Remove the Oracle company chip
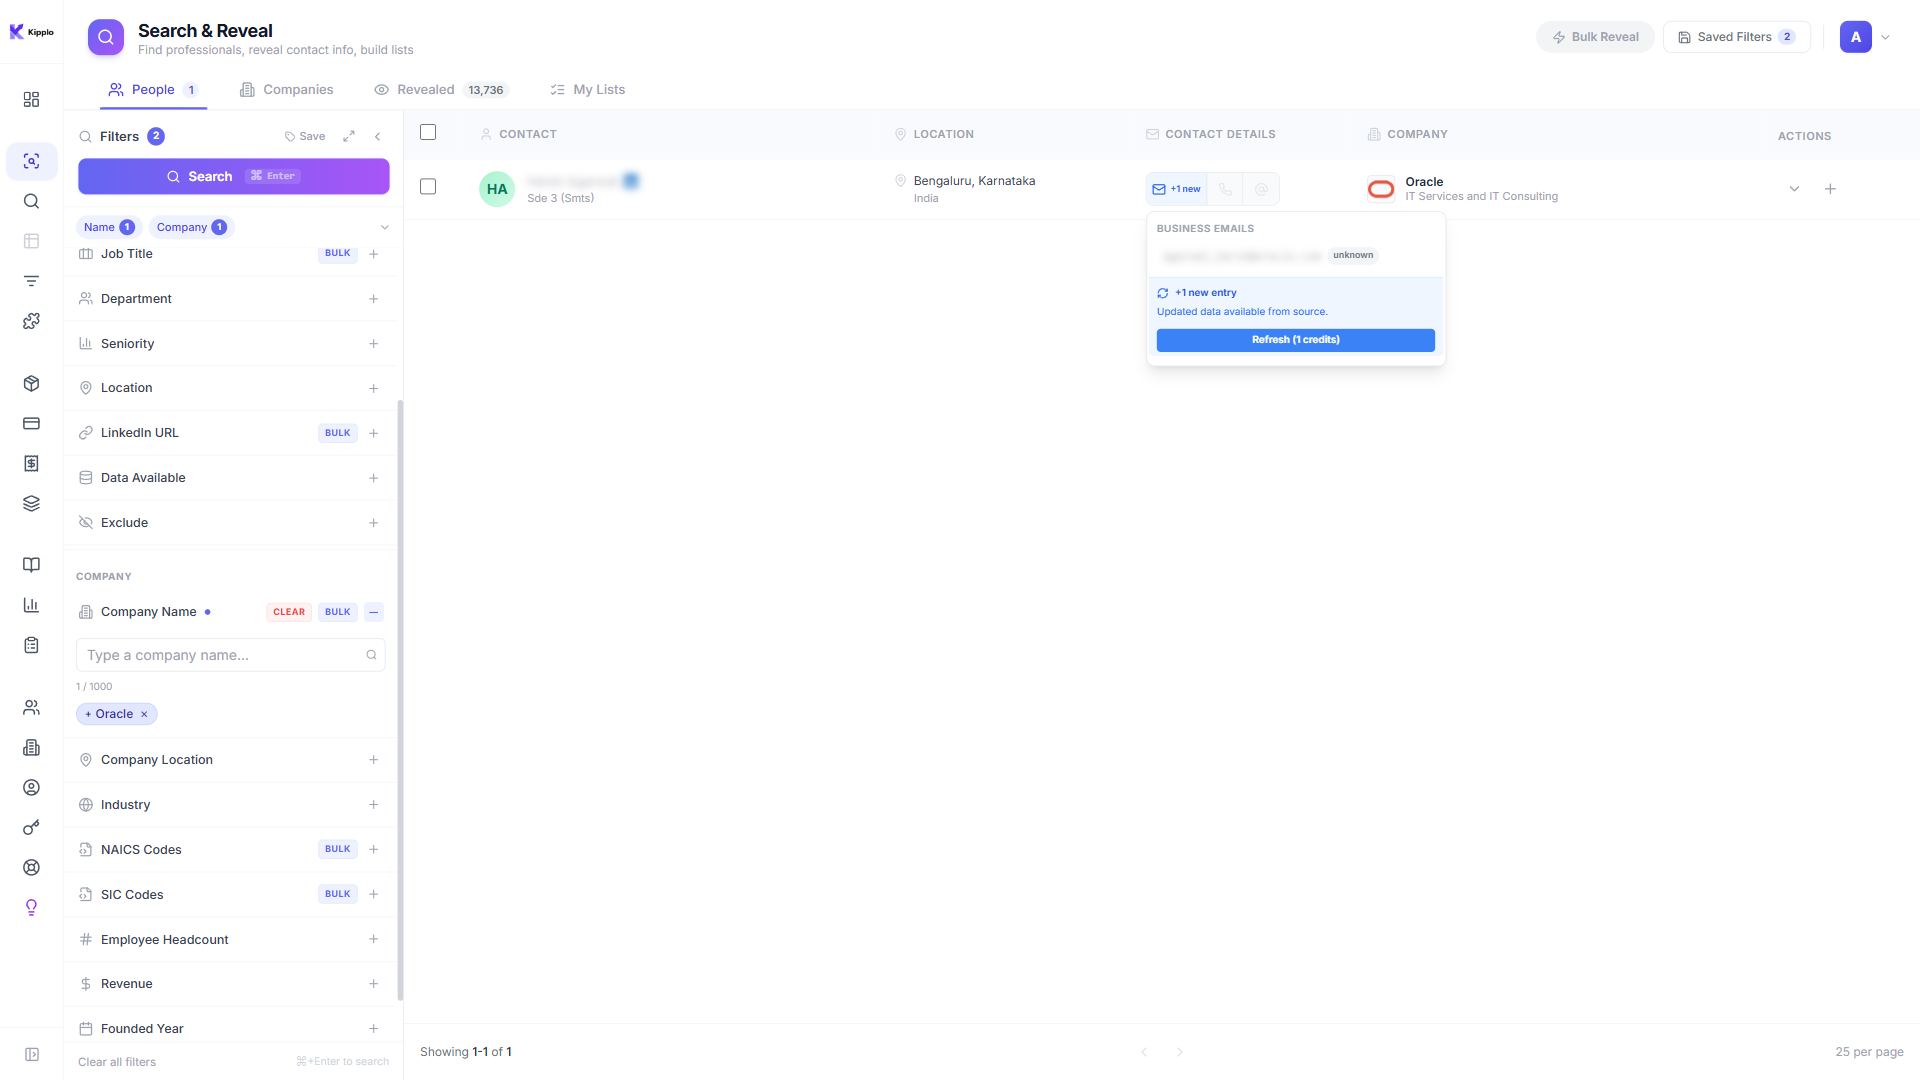Image resolution: width=1920 pixels, height=1080 pixels. pos(144,714)
